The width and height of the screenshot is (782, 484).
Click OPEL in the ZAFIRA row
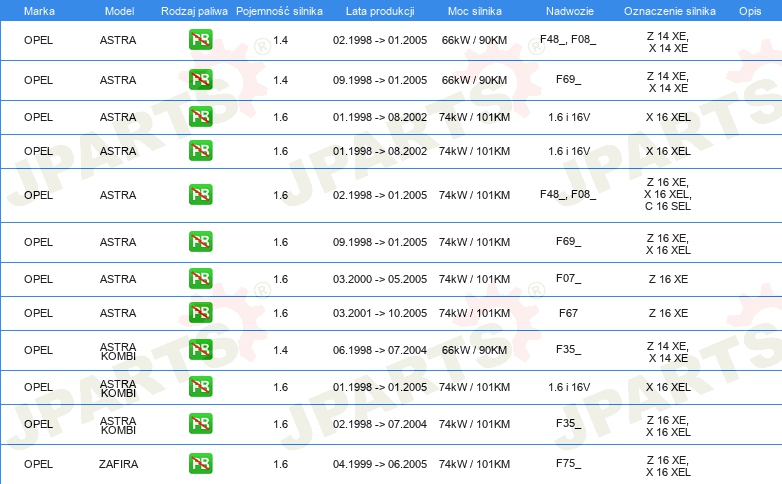click(38, 464)
